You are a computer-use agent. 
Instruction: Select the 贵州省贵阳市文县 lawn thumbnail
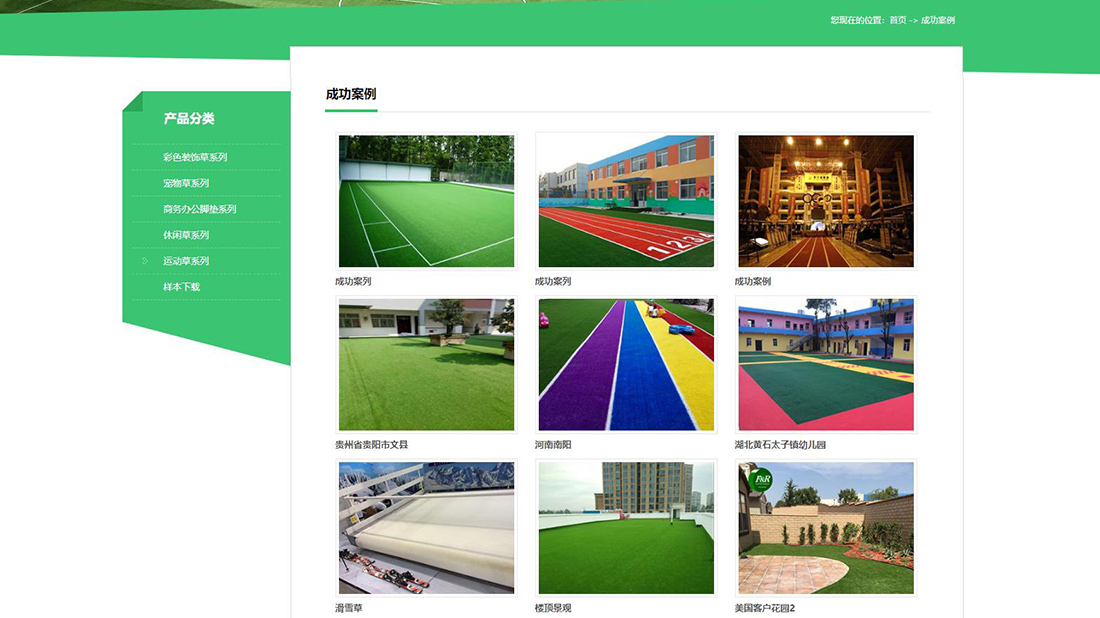tap(426, 365)
